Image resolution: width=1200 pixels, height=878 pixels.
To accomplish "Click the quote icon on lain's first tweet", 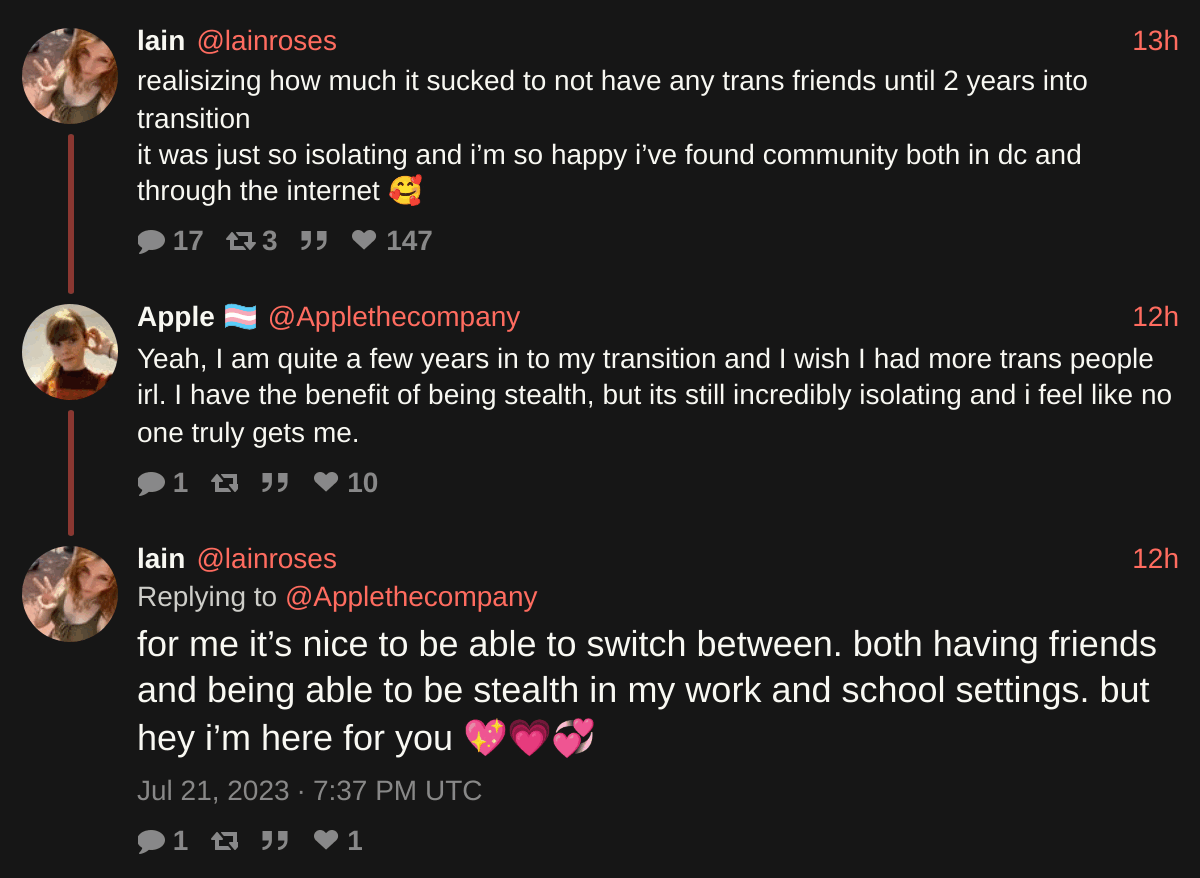I will 314,241.
